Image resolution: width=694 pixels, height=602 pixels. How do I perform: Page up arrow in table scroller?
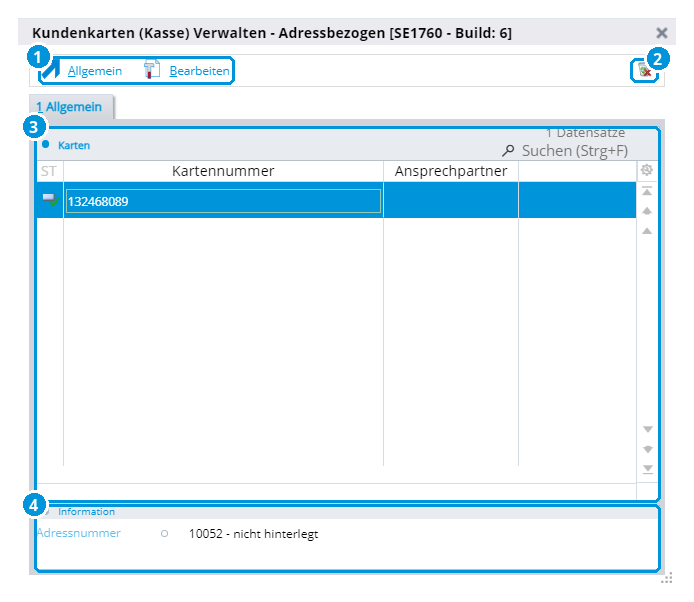pyautogui.click(x=647, y=211)
